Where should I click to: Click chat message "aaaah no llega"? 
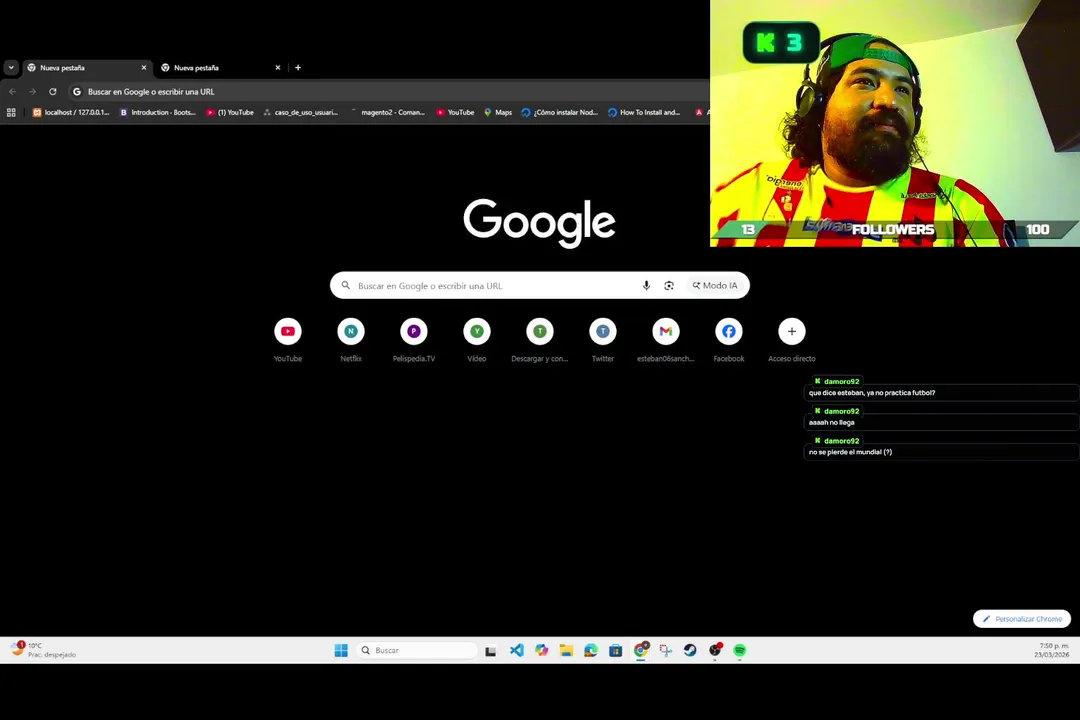(x=831, y=422)
